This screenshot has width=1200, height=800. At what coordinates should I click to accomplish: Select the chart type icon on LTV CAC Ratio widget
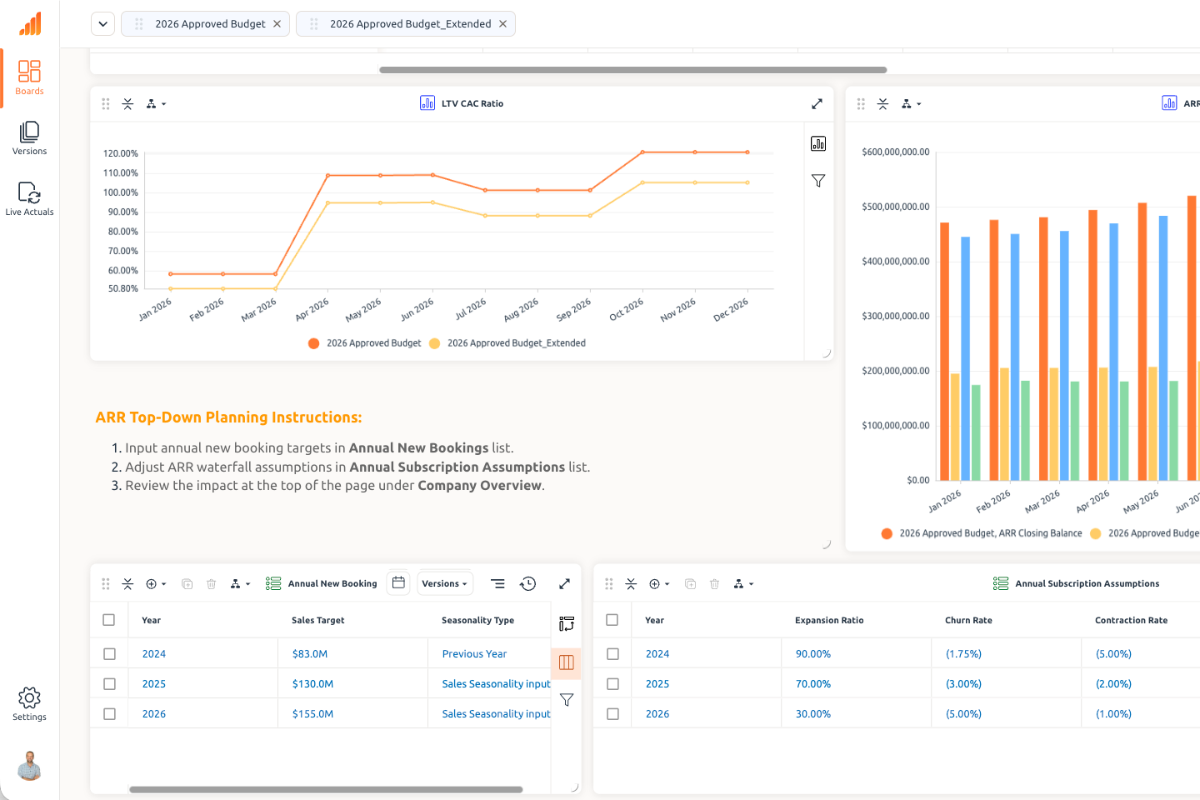tap(818, 143)
